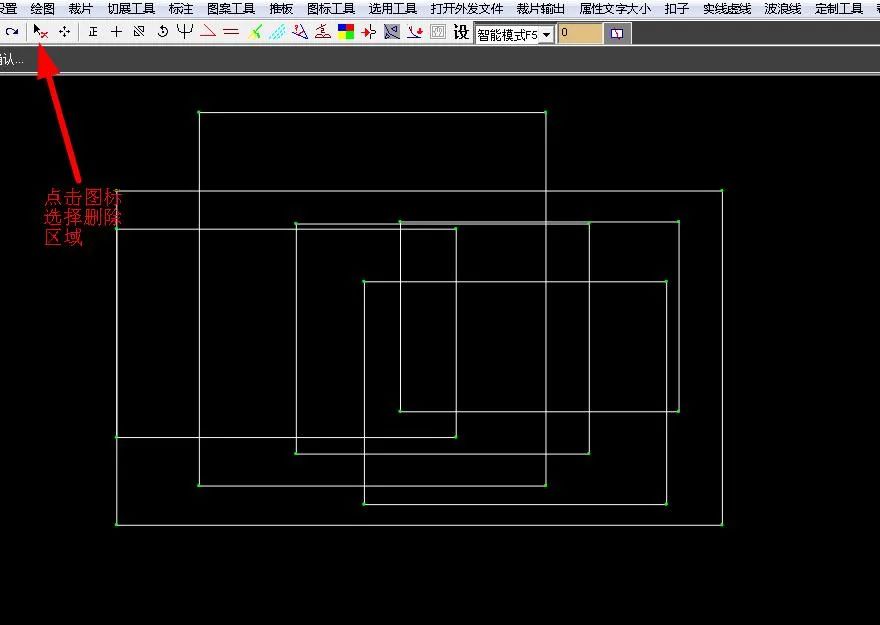Open the 定制工具 menu
Viewport: 880px width, 625px height.
839,9
